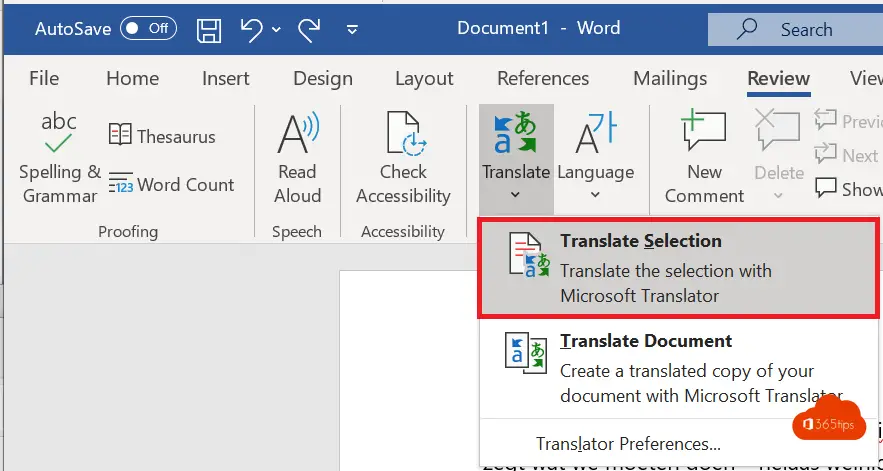Viewport: 883px width, 471px height.
Task: Start Read Aloud speech
Action: coord(297,158)
